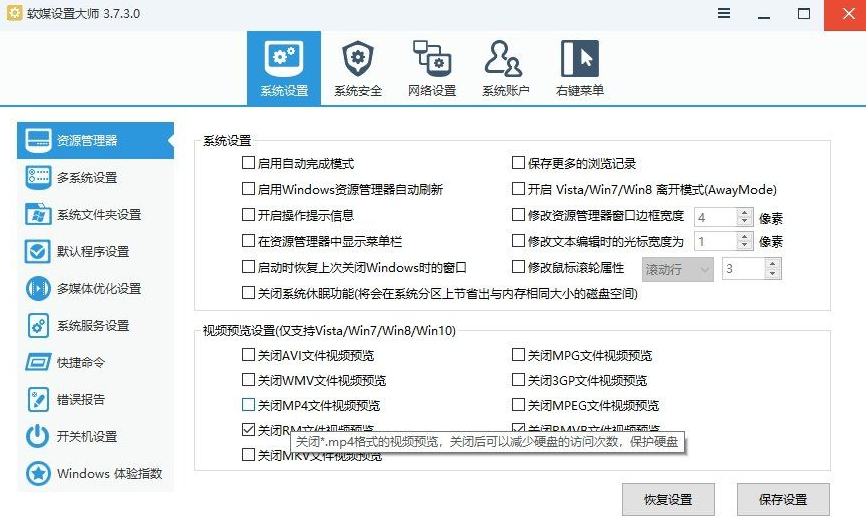Open the 系统设置 top tab icon

284,59
